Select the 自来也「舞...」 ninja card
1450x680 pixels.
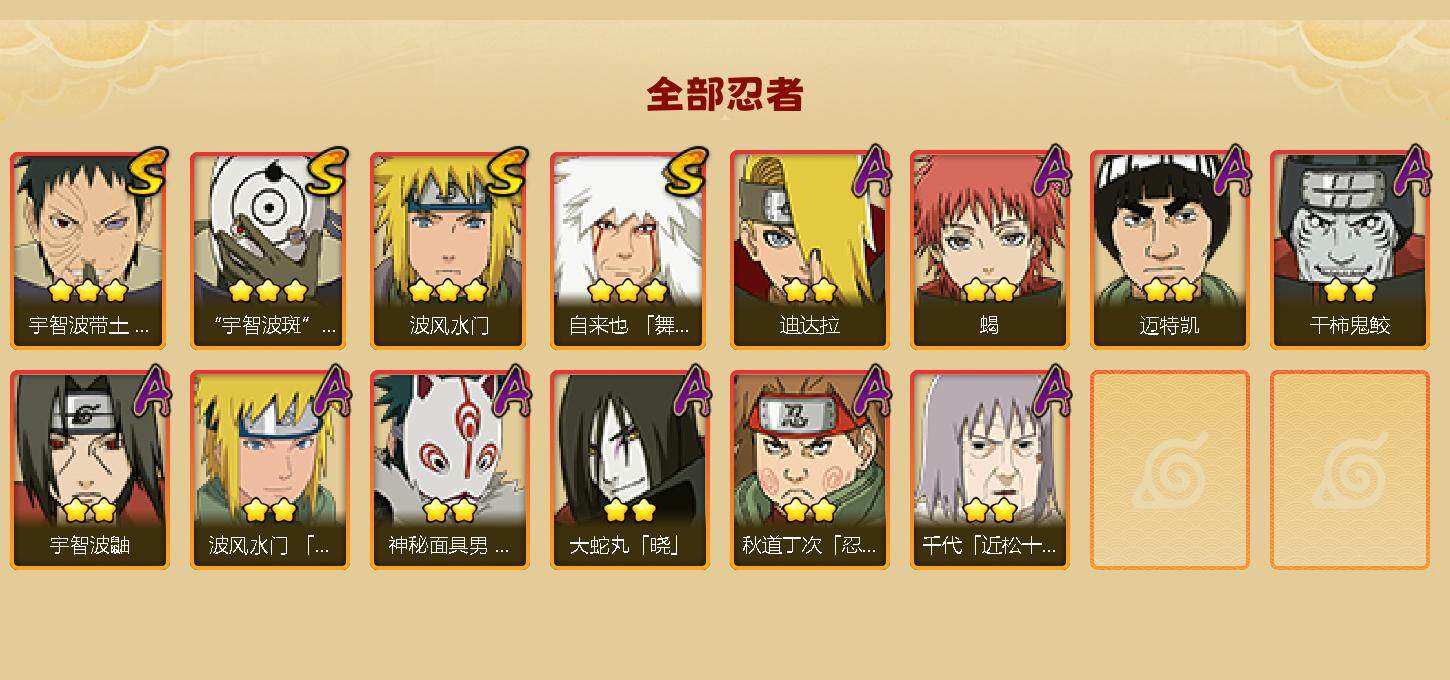(x=630, y=250)
